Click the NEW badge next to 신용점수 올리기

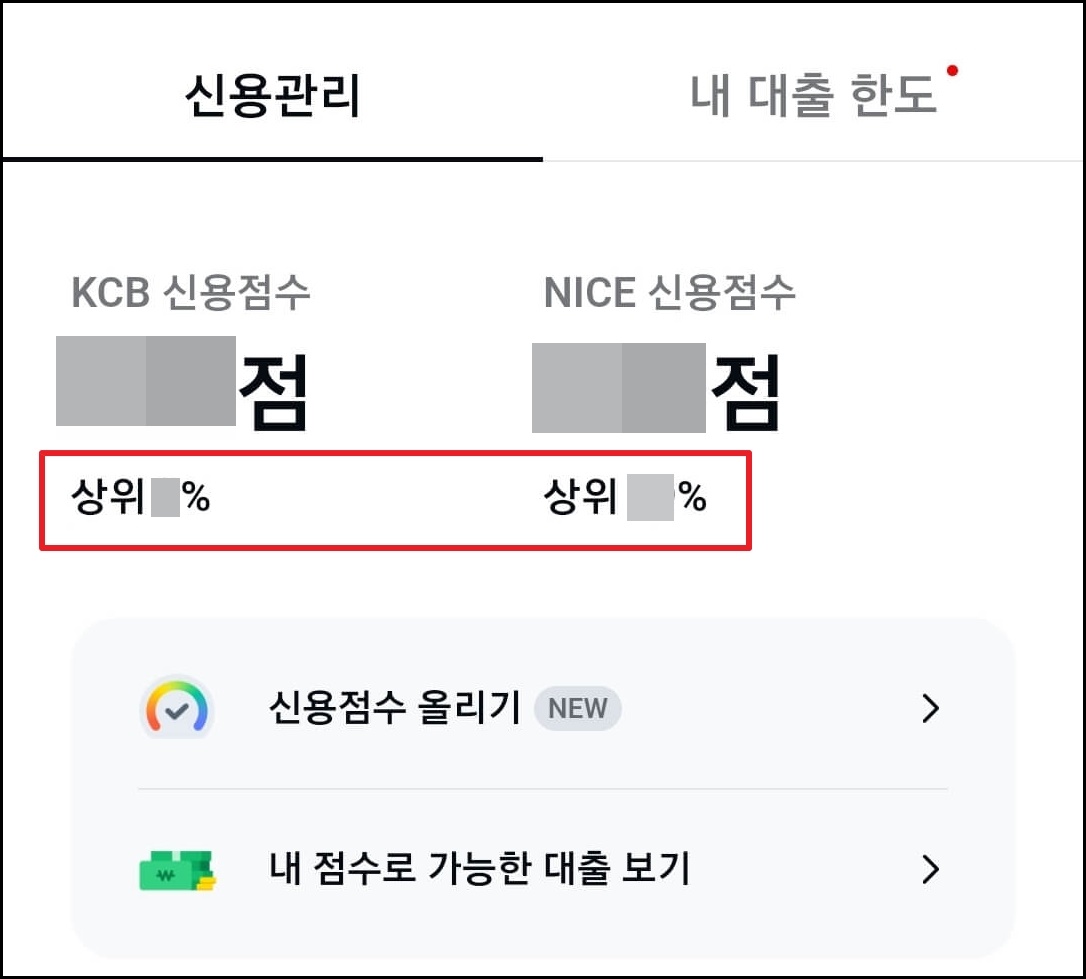pyautogui.click(x=578, y=709)
